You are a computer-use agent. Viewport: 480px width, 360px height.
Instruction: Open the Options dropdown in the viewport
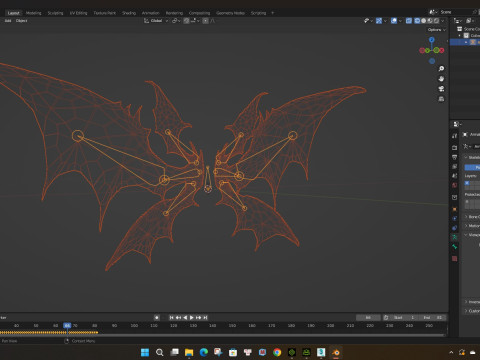point(436,30)
